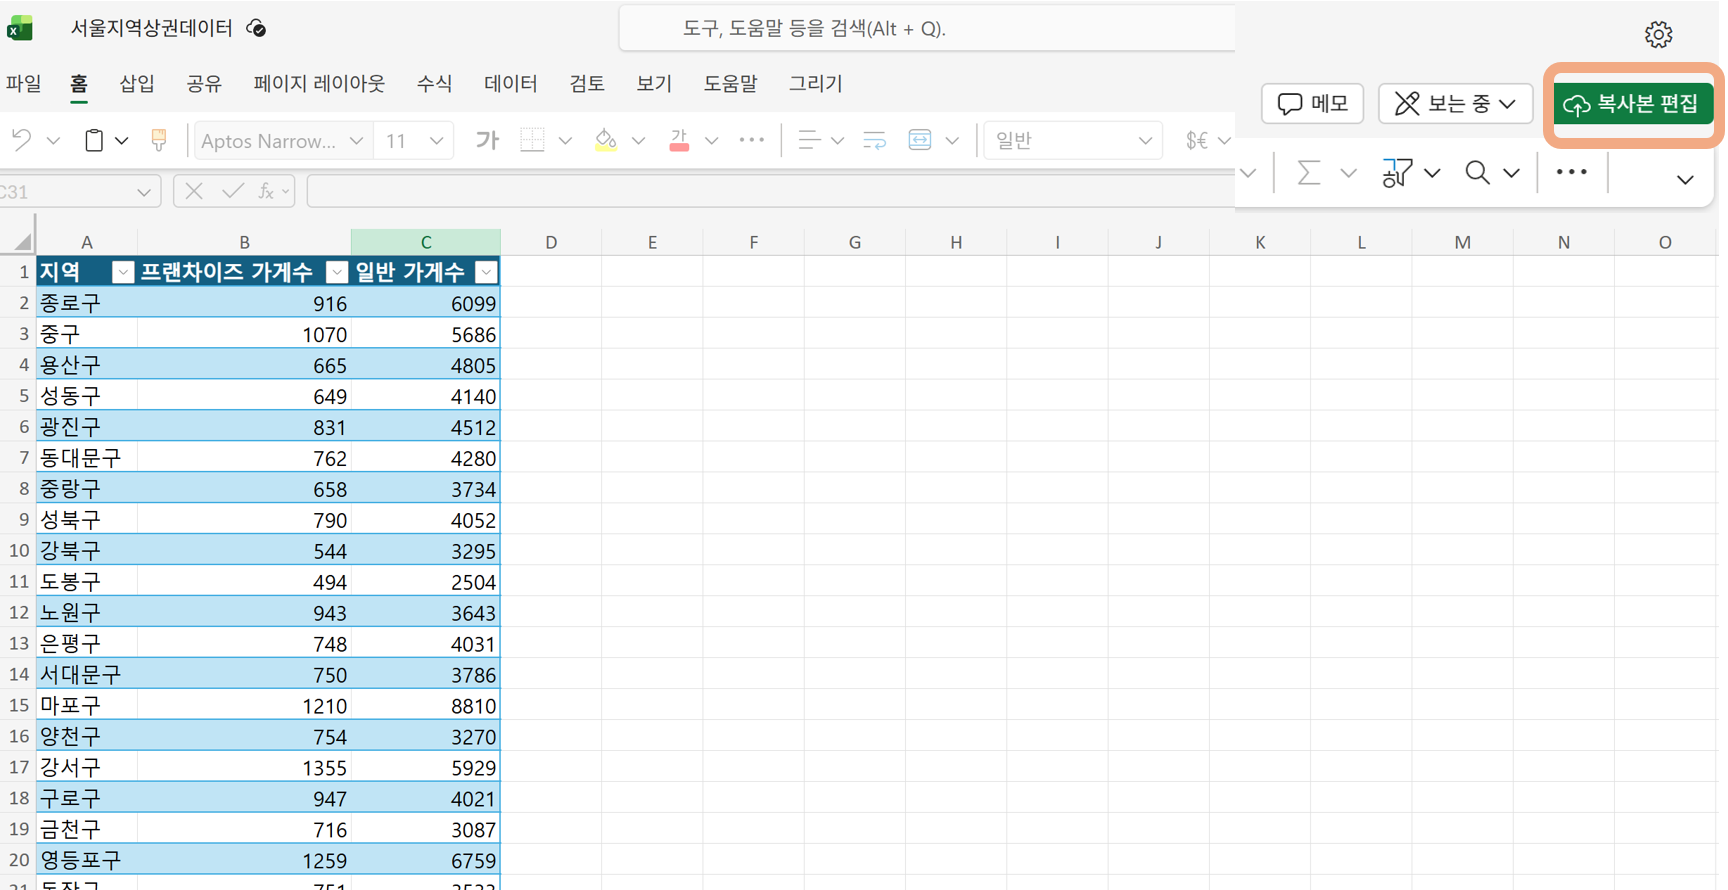Toggle Bold formatting (가)
The width and height of the screenshot is (1728, 890).
click(x=487, y=141)
